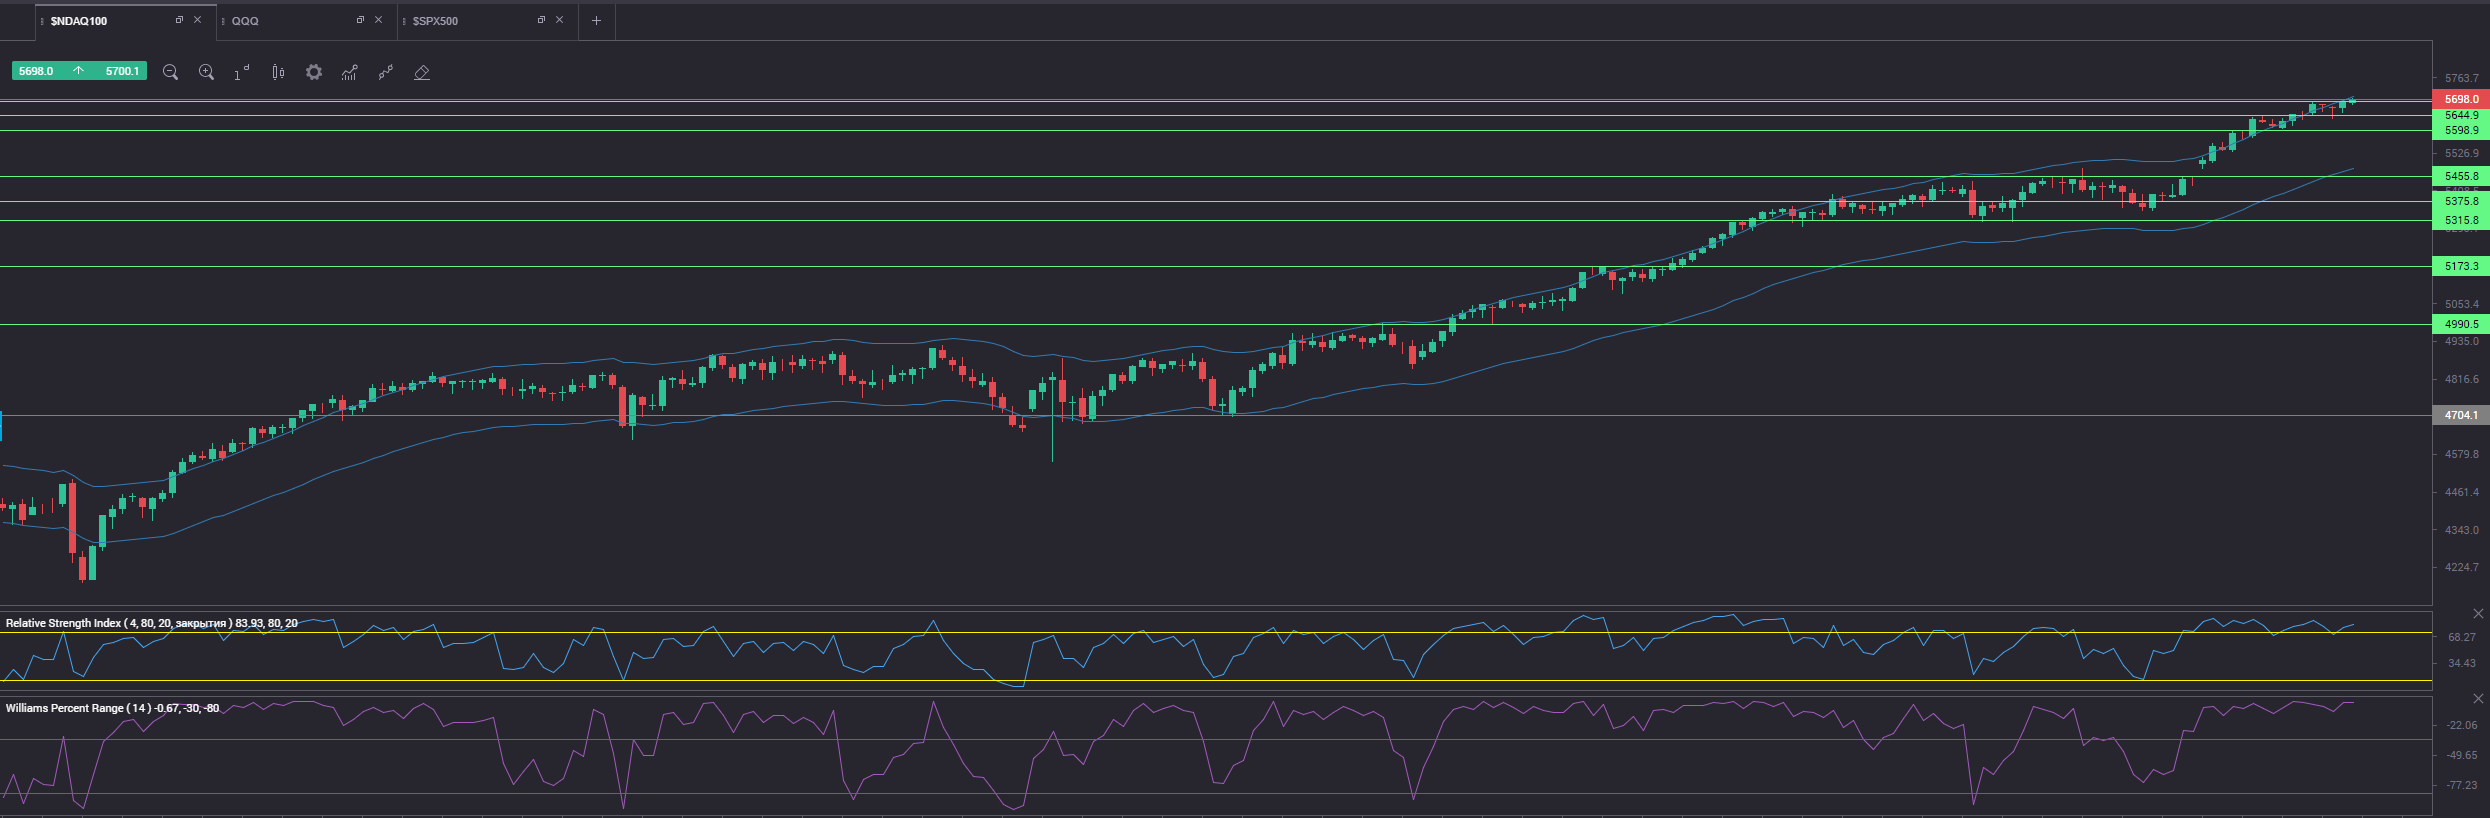Add a new chart tab
This screenshot has width=2490, height=818.
point(596,20)
